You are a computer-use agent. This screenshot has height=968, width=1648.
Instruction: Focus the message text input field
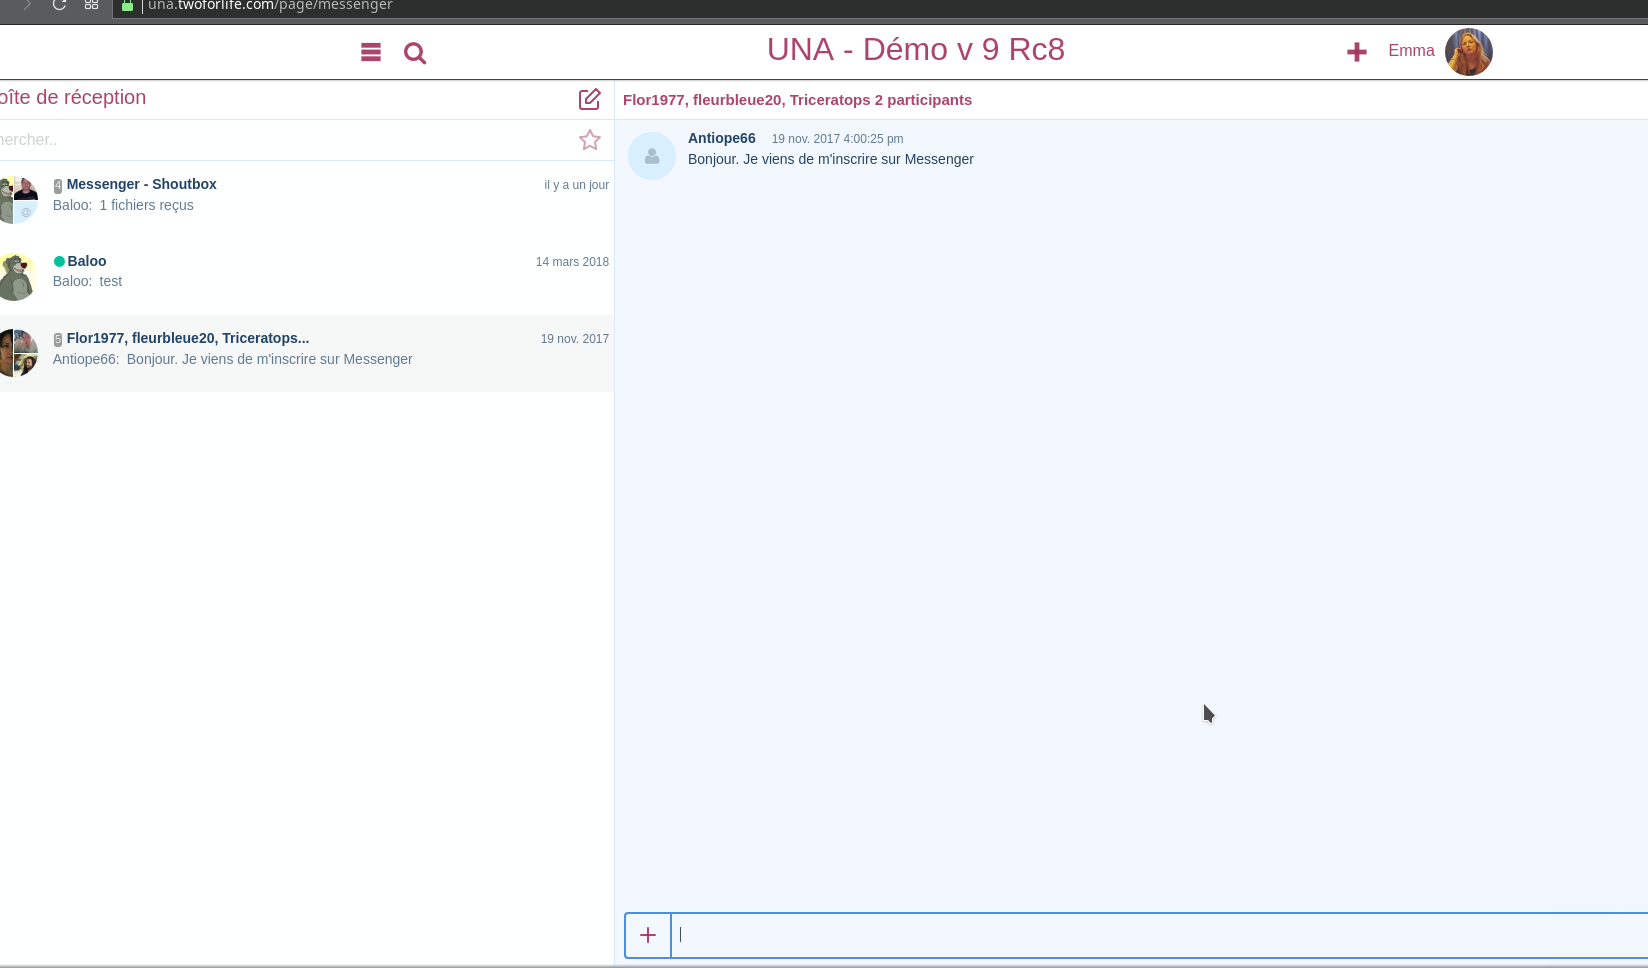point(1150,935)
